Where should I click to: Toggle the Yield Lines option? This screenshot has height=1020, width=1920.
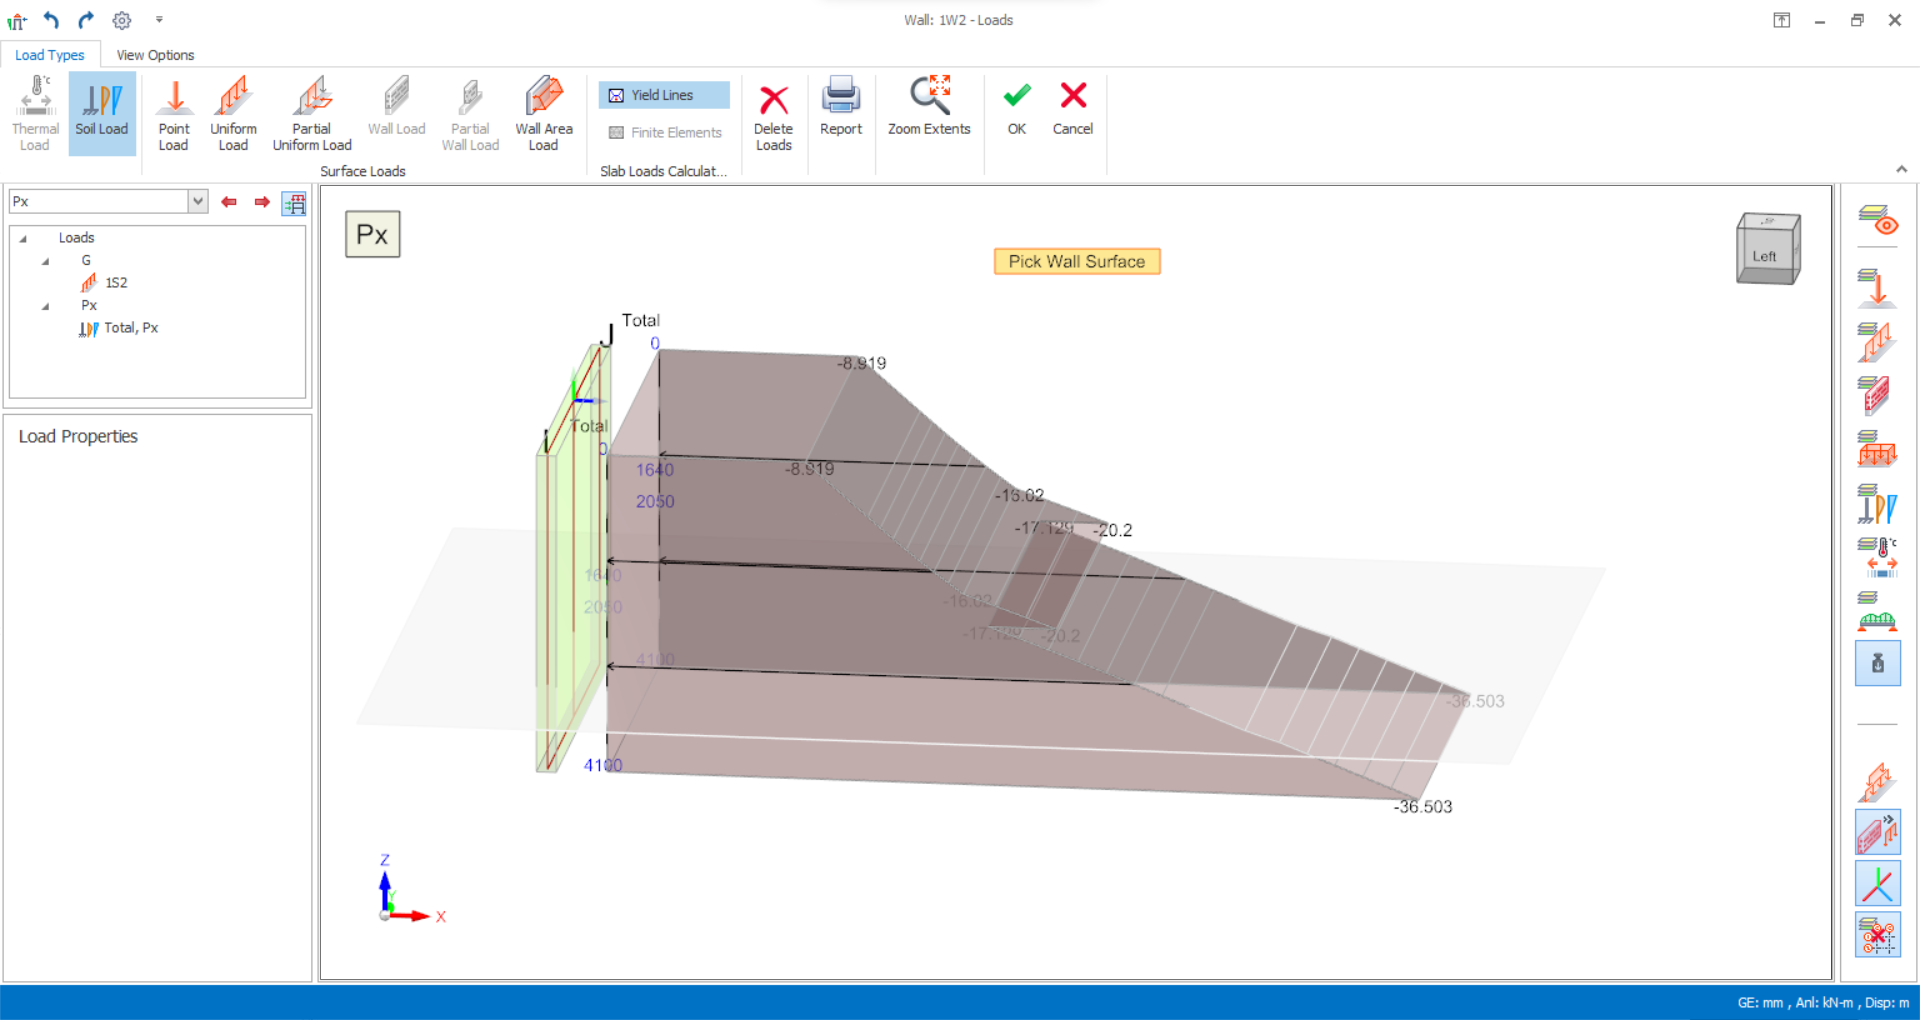click(x=663, y=95)
